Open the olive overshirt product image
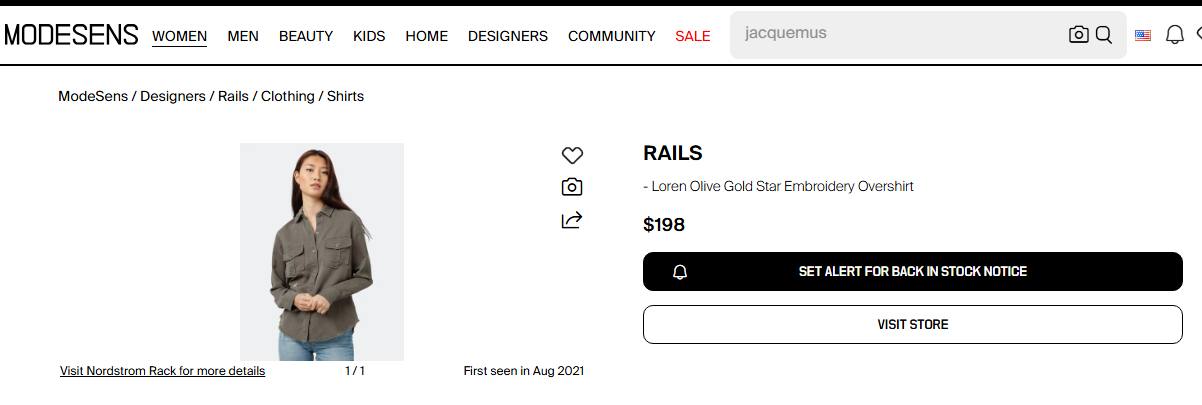Image resolution: width=1202 pixels, height=405 pixels. pos(322,251)
